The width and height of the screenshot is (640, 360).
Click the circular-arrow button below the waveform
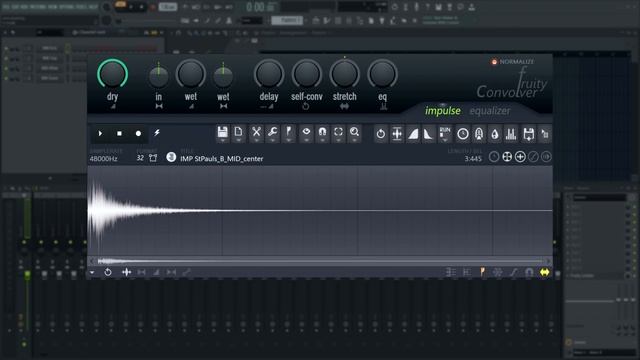[108, 272]
